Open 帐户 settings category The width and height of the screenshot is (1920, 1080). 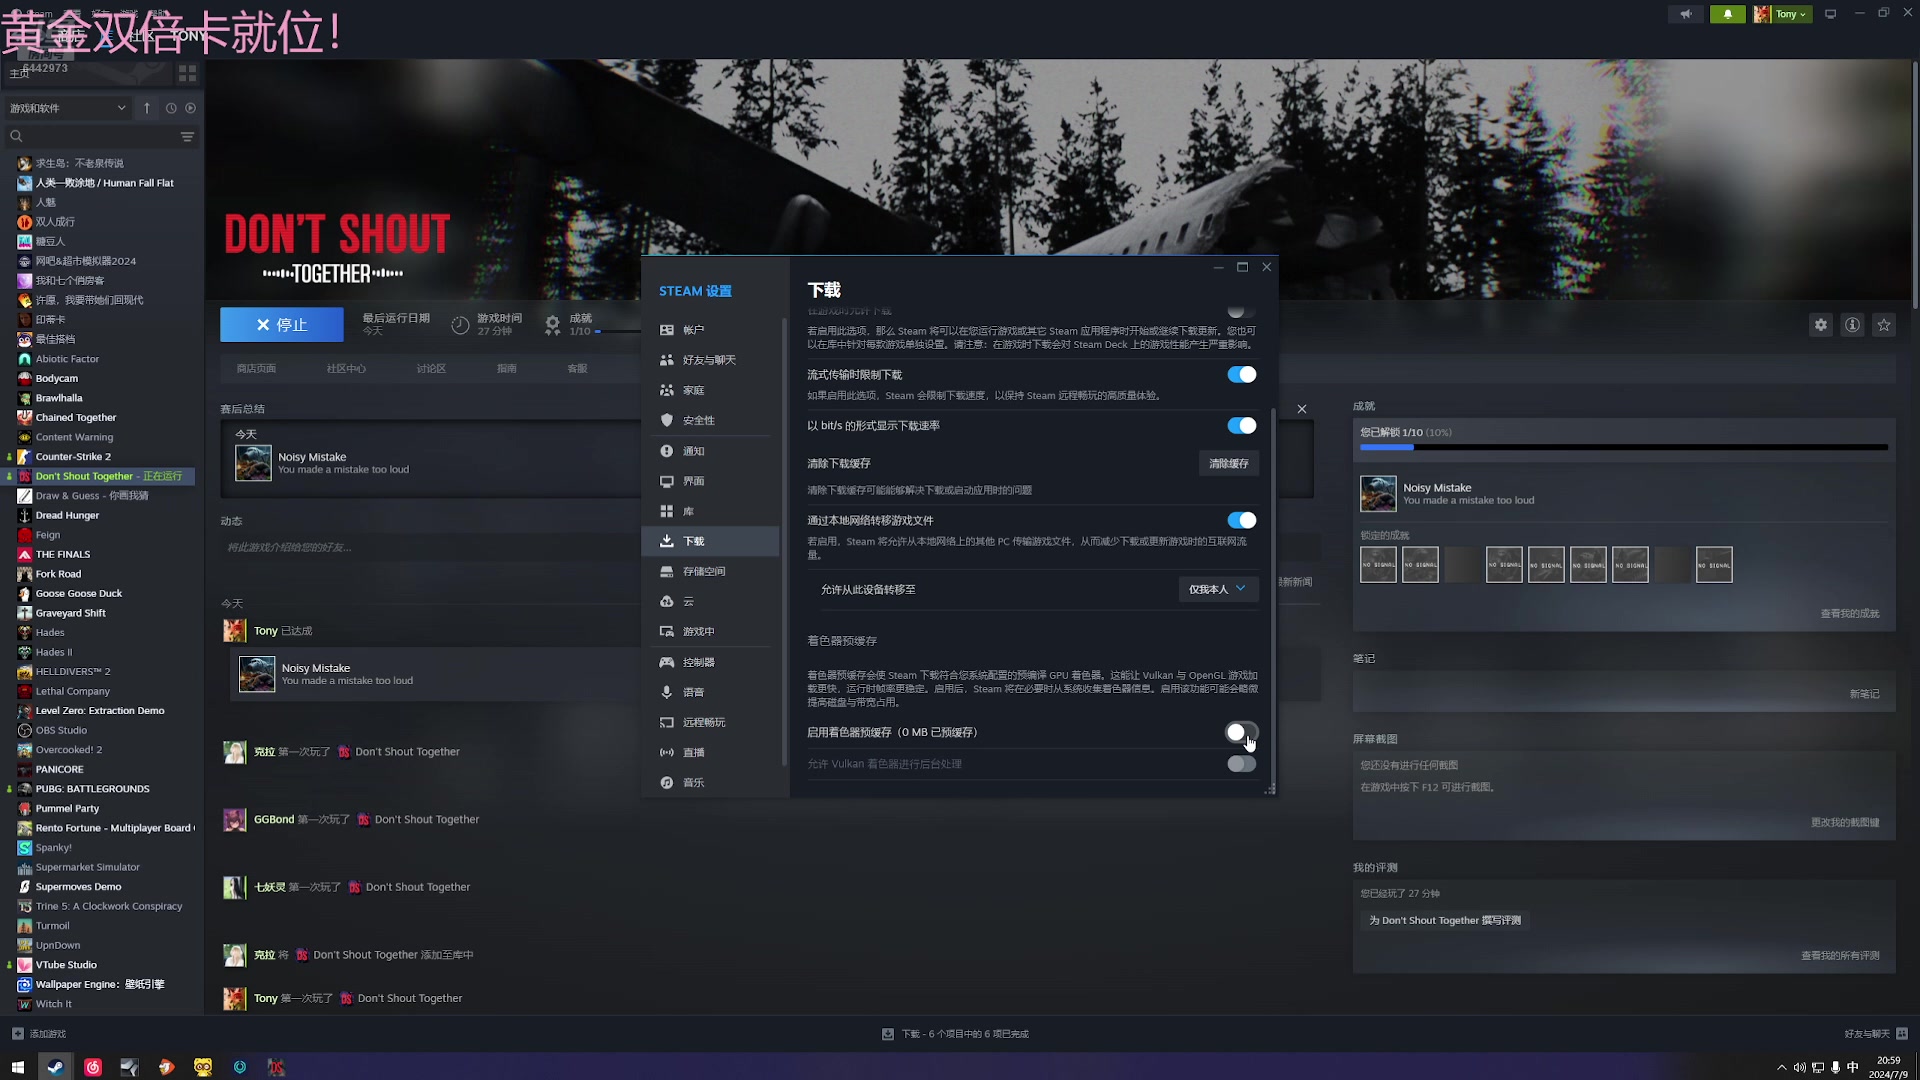pyautogui.click(x=710, y=330)
